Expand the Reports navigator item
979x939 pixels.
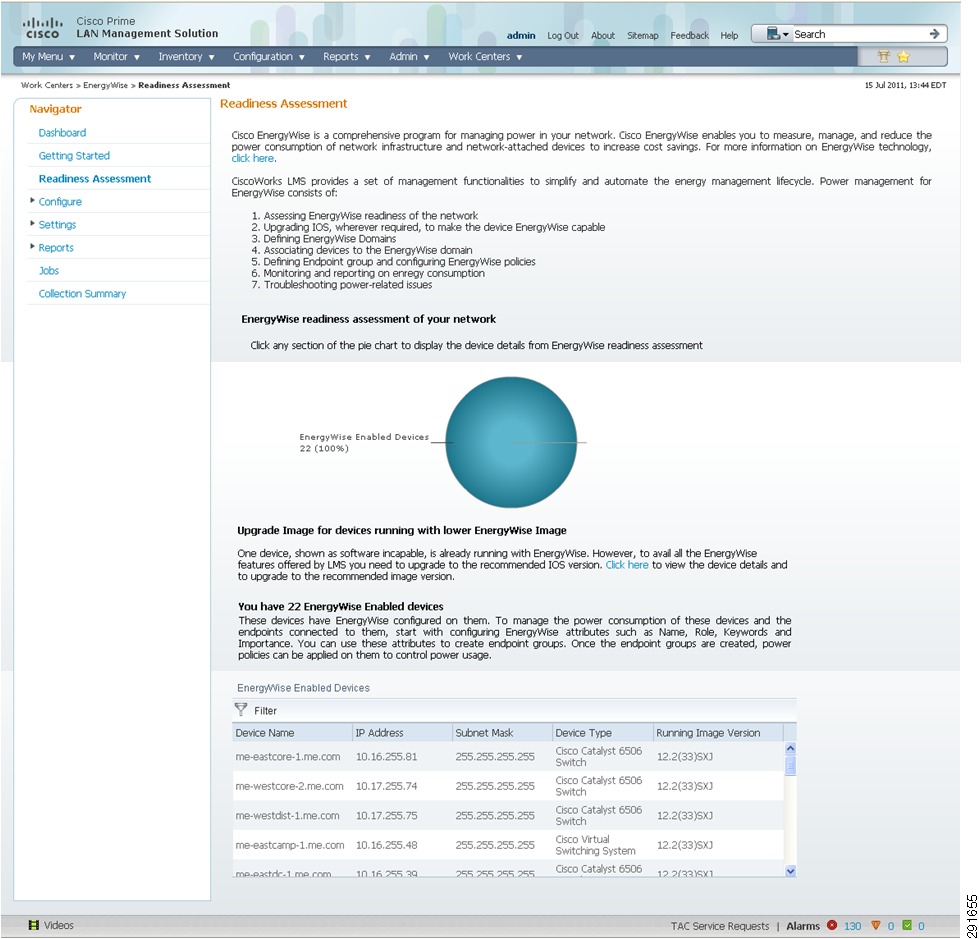[32, 247]
